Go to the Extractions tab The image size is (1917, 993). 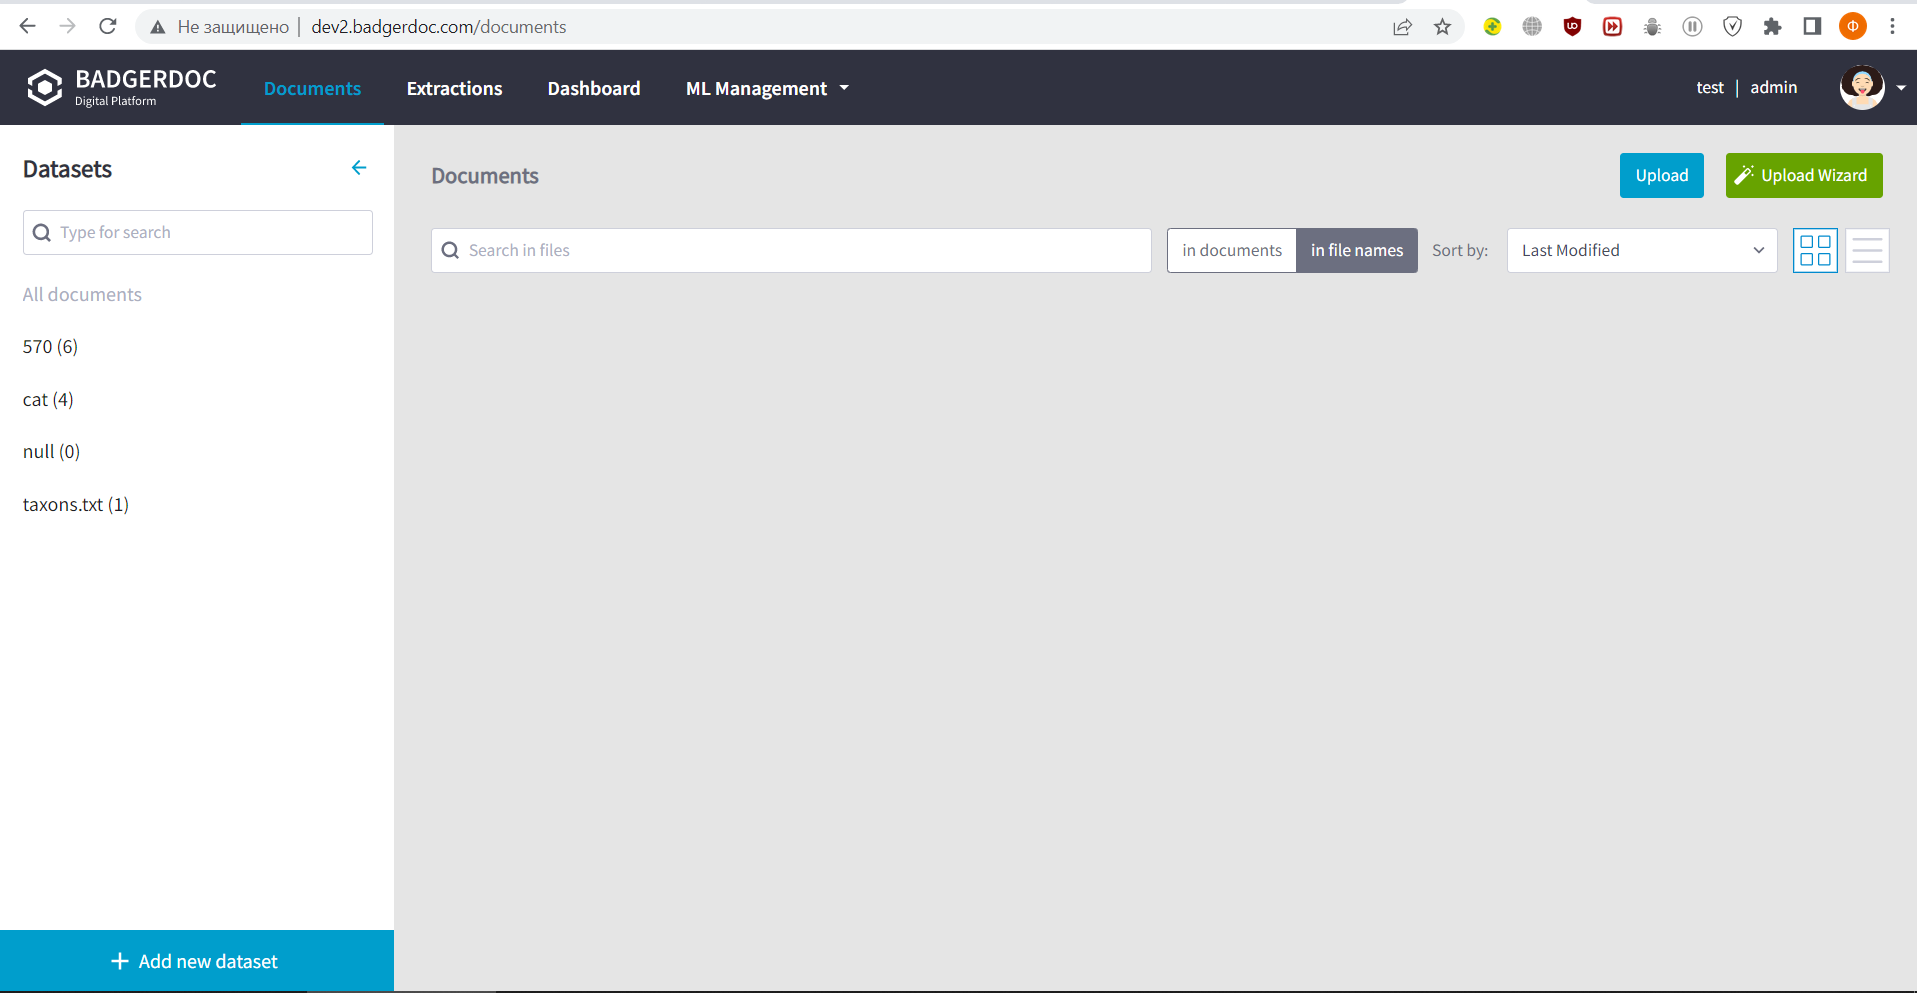point(454,88)
